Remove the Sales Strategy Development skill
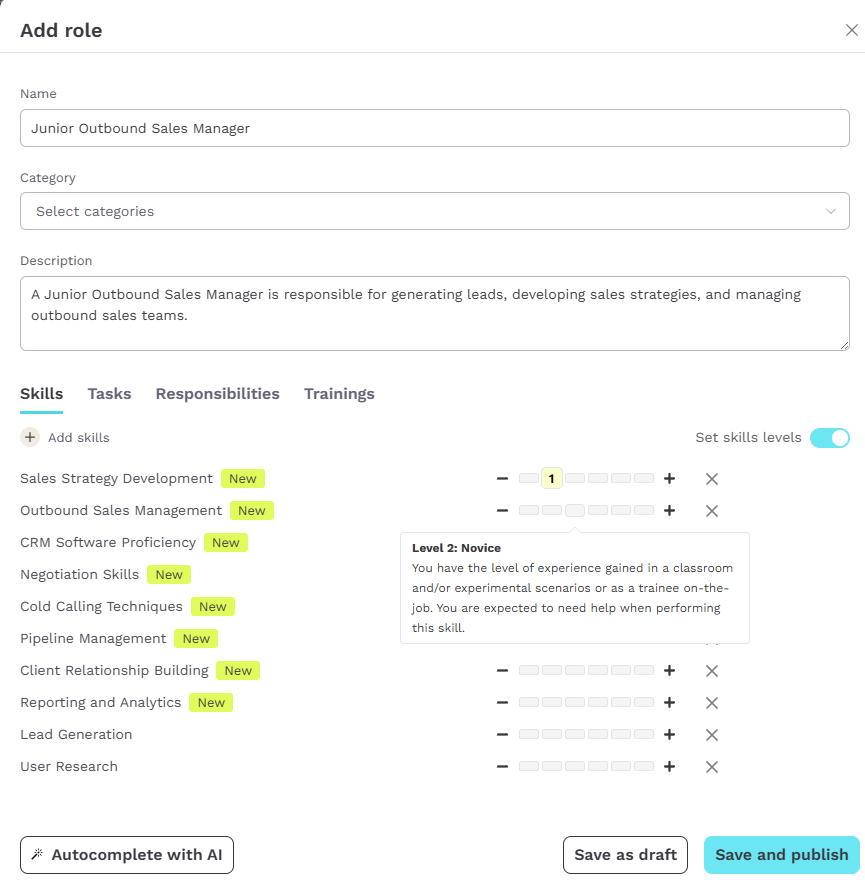865x880 pixels. (712, 479)
